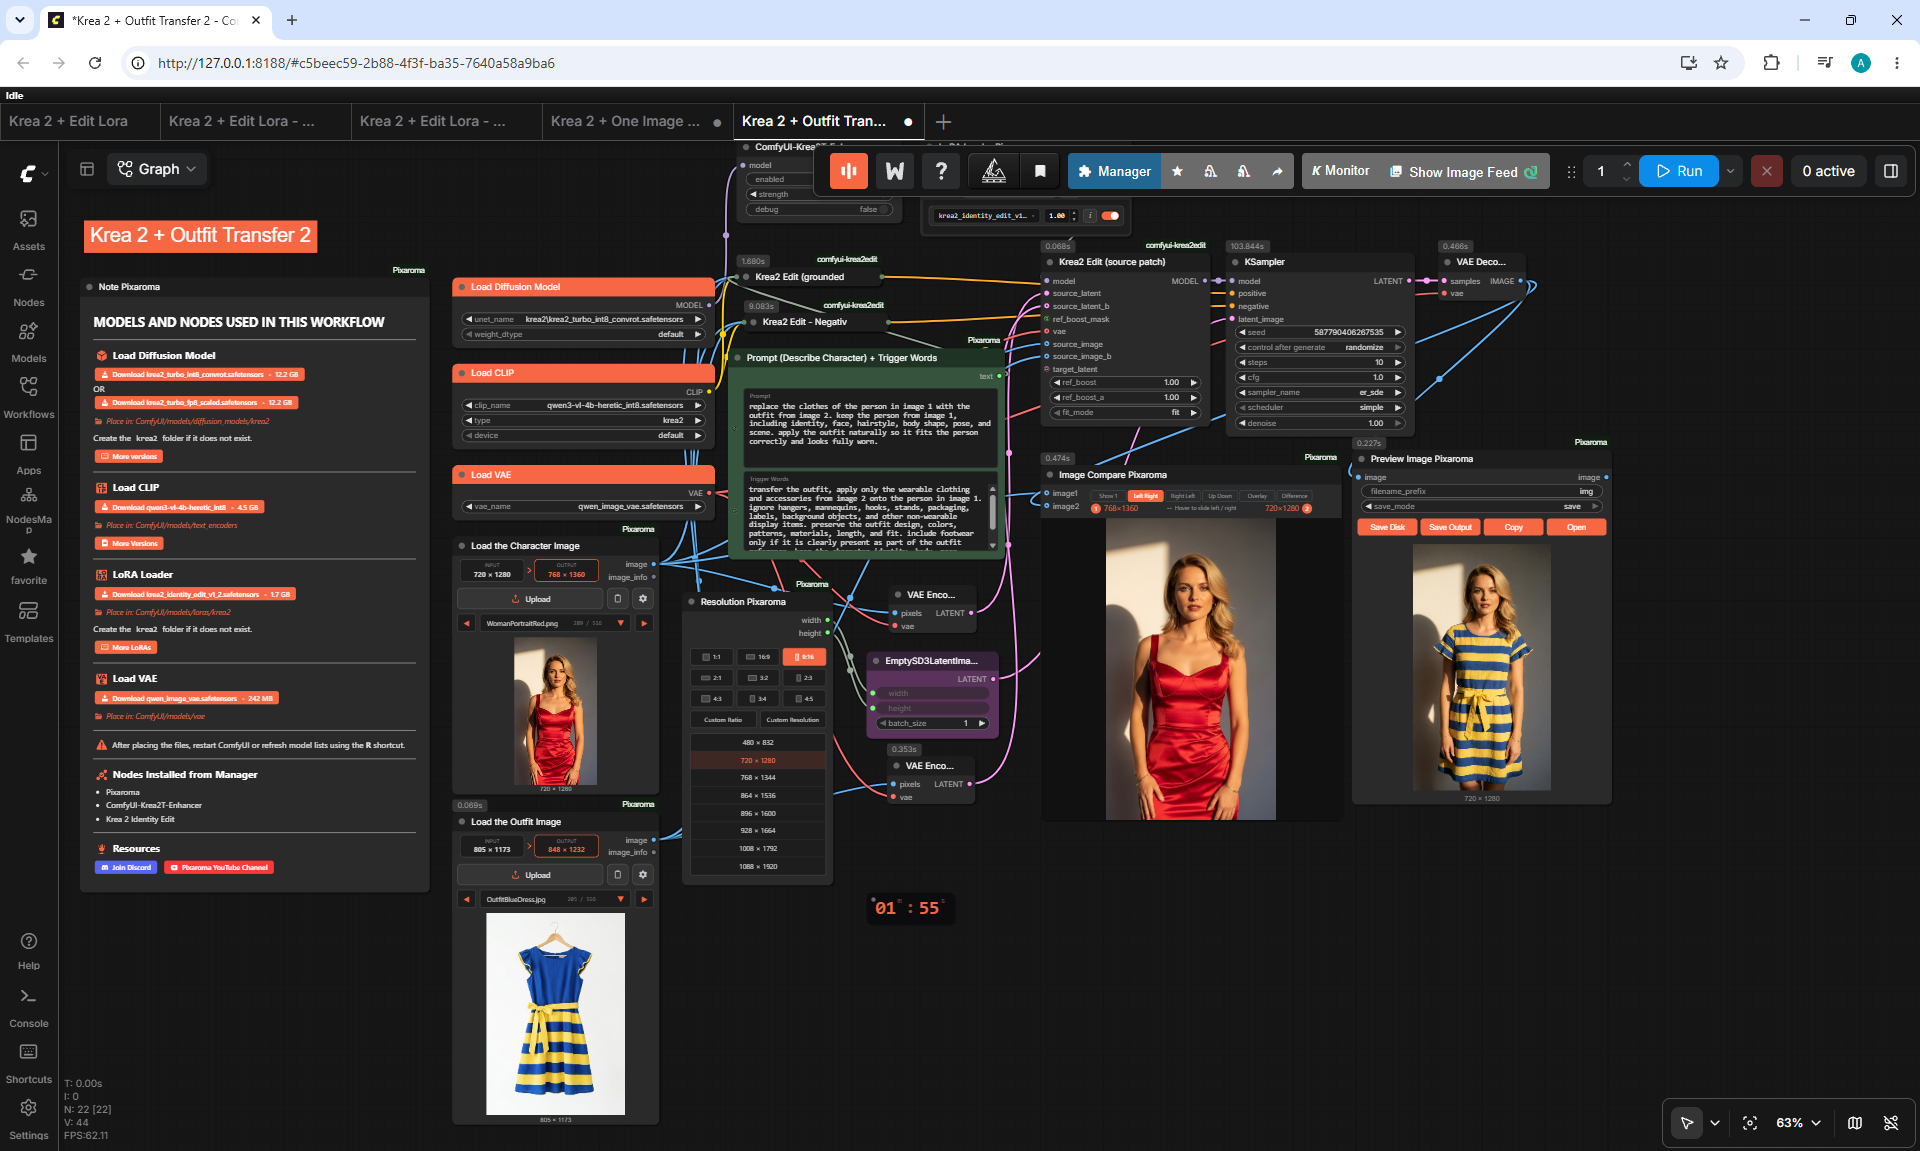Switch to first Krea 2 + Edit Lora tab
1920x1151 pixels.
79,121
